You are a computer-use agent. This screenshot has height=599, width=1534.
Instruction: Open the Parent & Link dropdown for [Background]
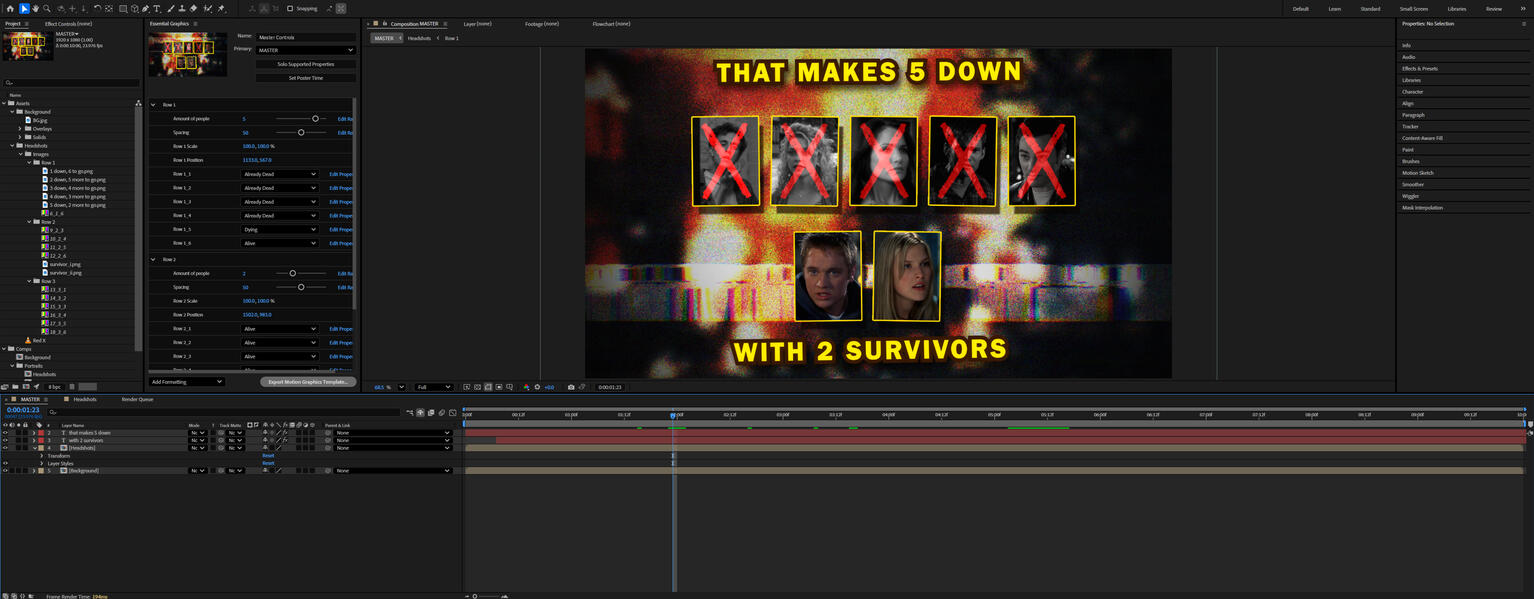pyautogui.click(x=392, y=470)
